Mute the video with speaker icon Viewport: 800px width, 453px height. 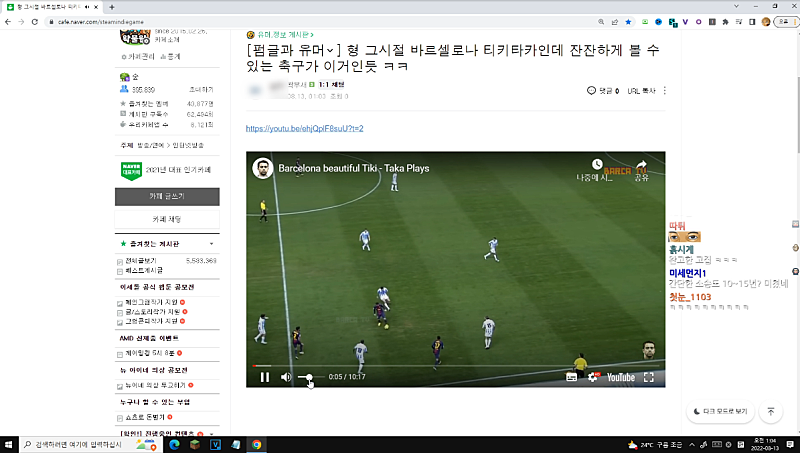286,377
